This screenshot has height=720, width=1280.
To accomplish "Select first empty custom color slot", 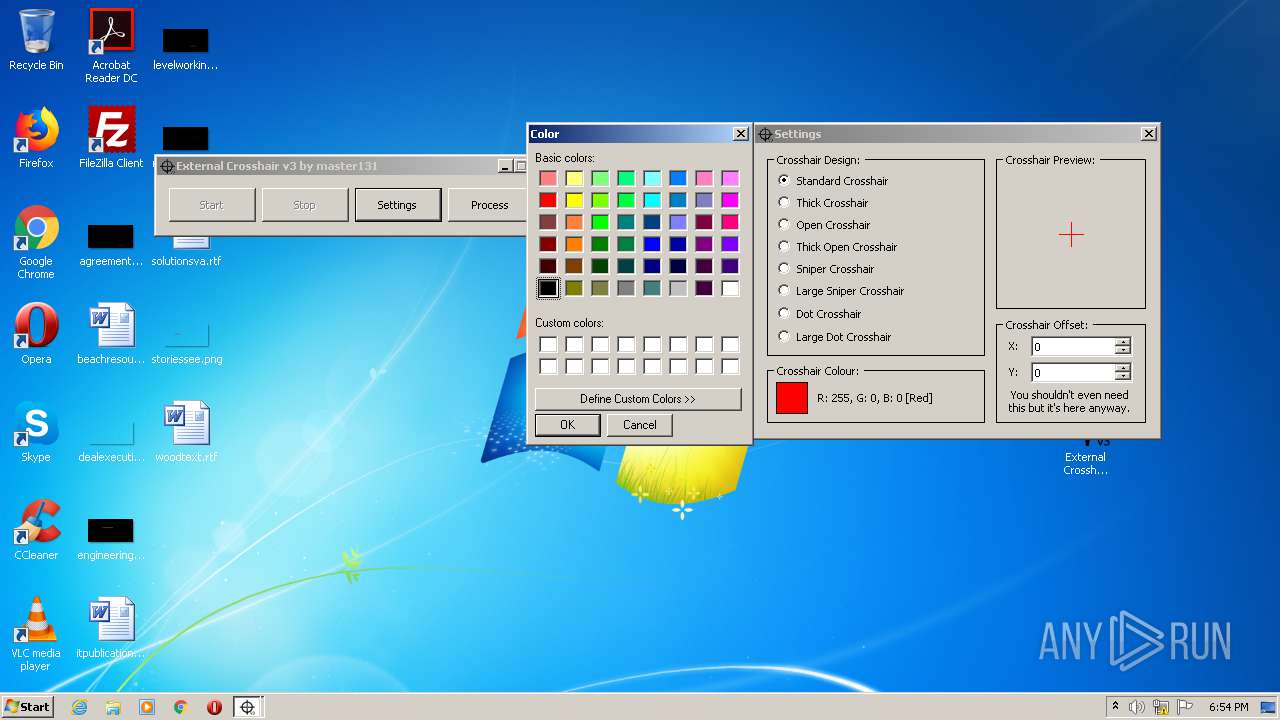I will pyautogui.click(x=548, y=344).
